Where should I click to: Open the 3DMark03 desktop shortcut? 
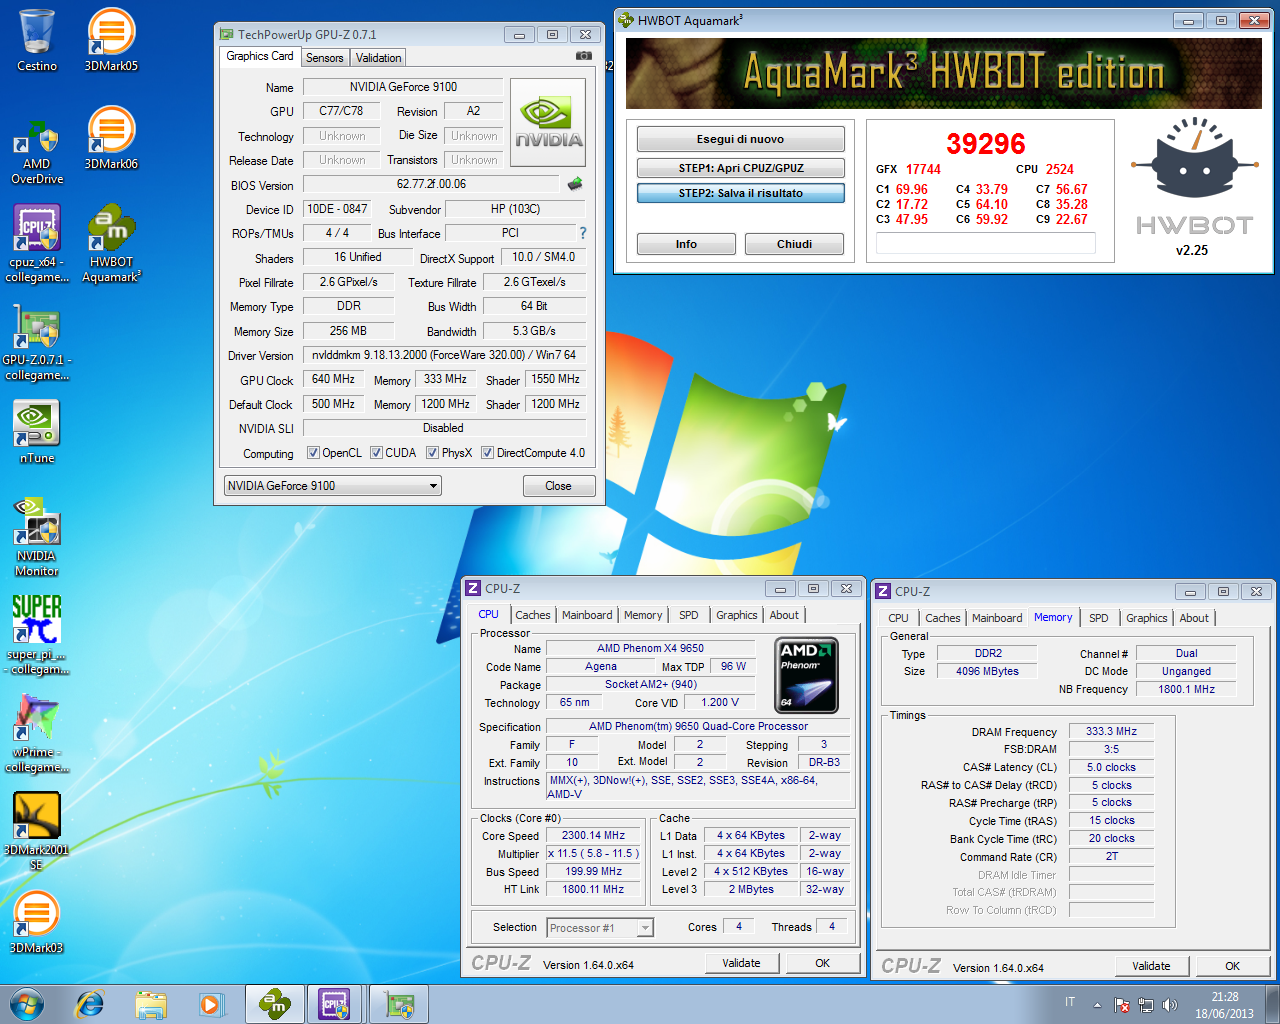(37, 921)
